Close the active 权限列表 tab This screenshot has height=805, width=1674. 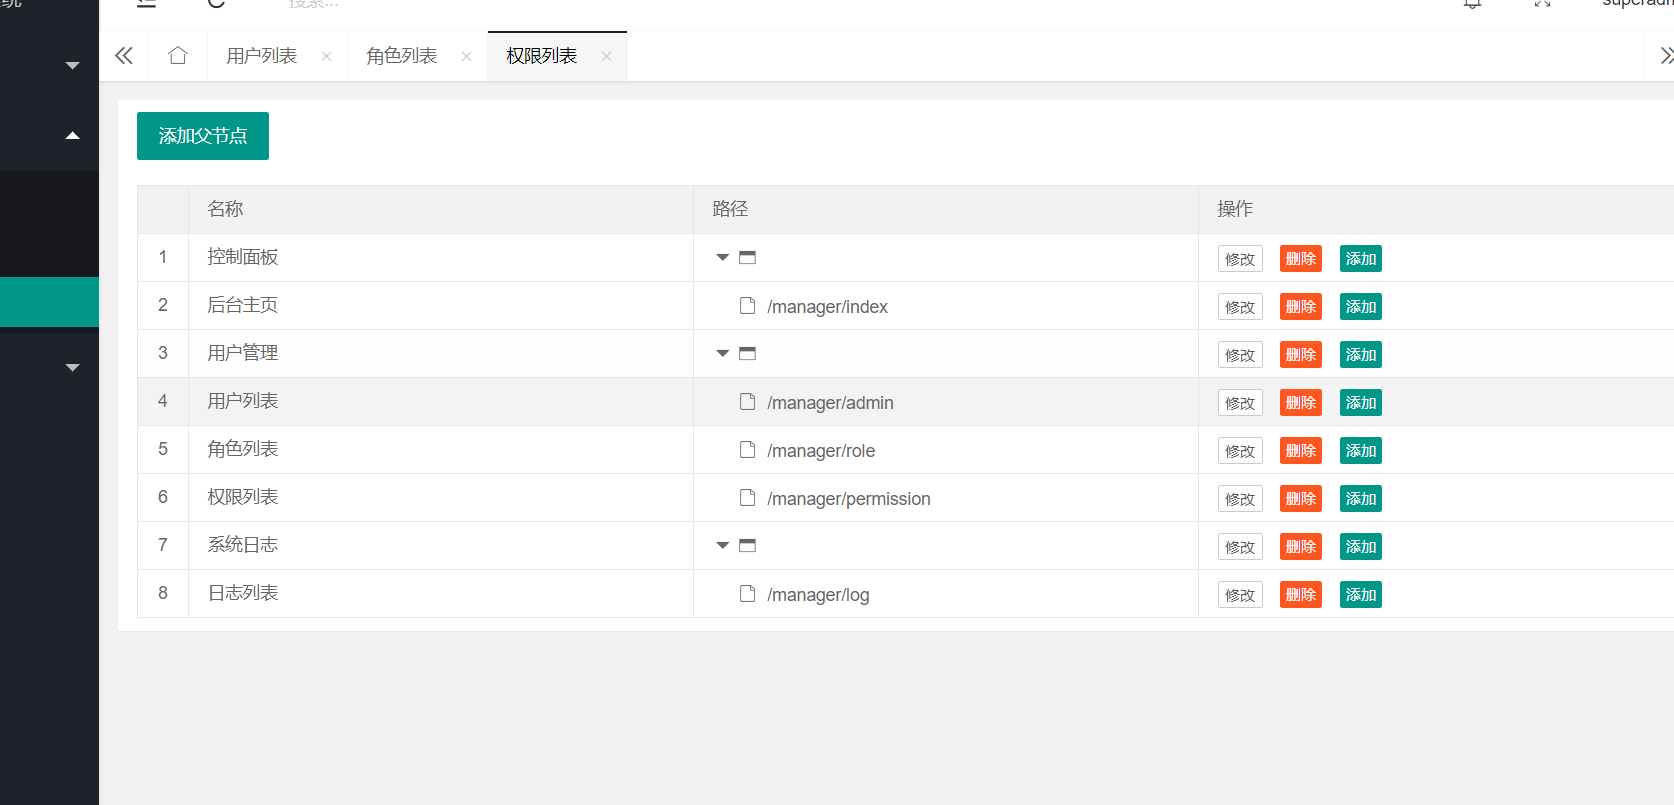606,57
